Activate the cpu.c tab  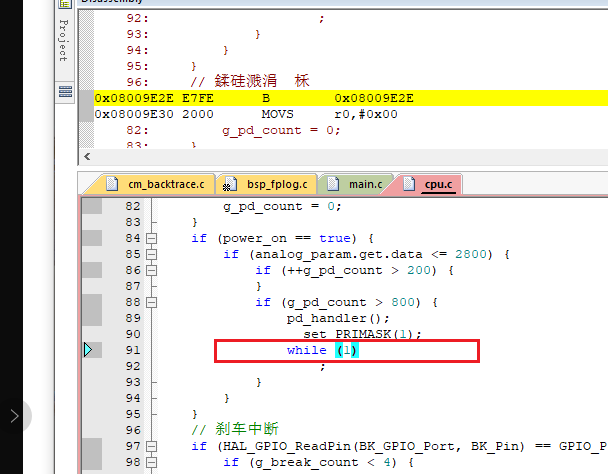click(x=431, y=184)
